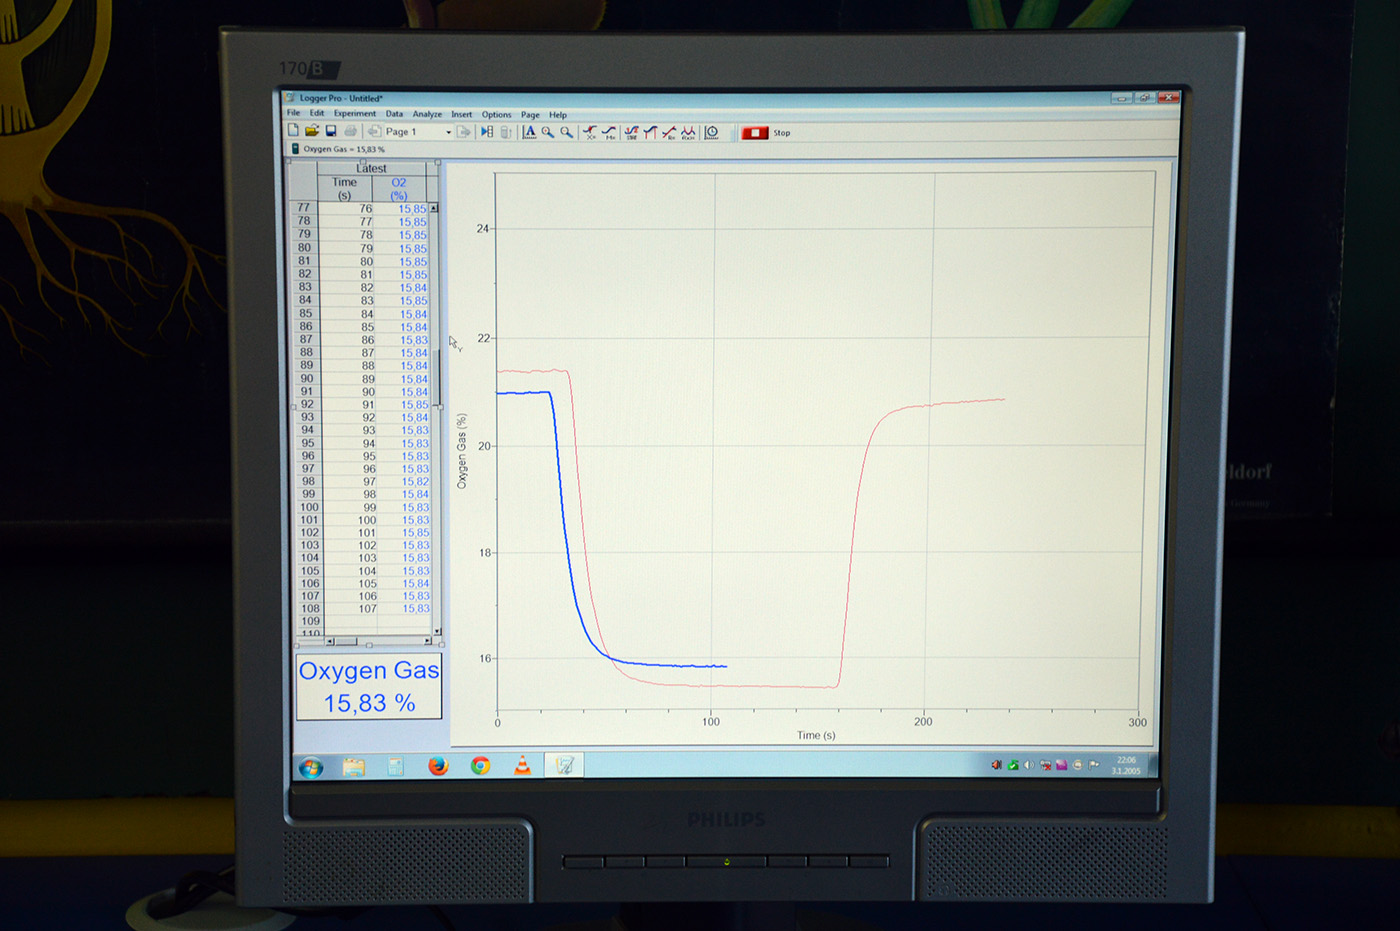Click the 300 x-axis maximum value
1400x931 pixels.
[1138, 722]
